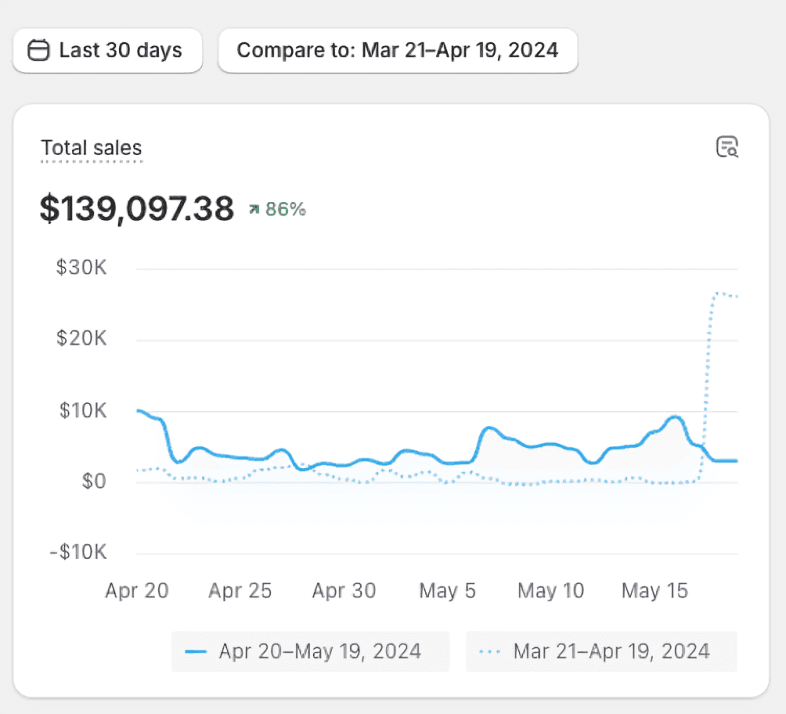This screenshot has width=786, height=714.
Task: Open the Compare to date range dropdown
Action: click(x=397, y=50)
